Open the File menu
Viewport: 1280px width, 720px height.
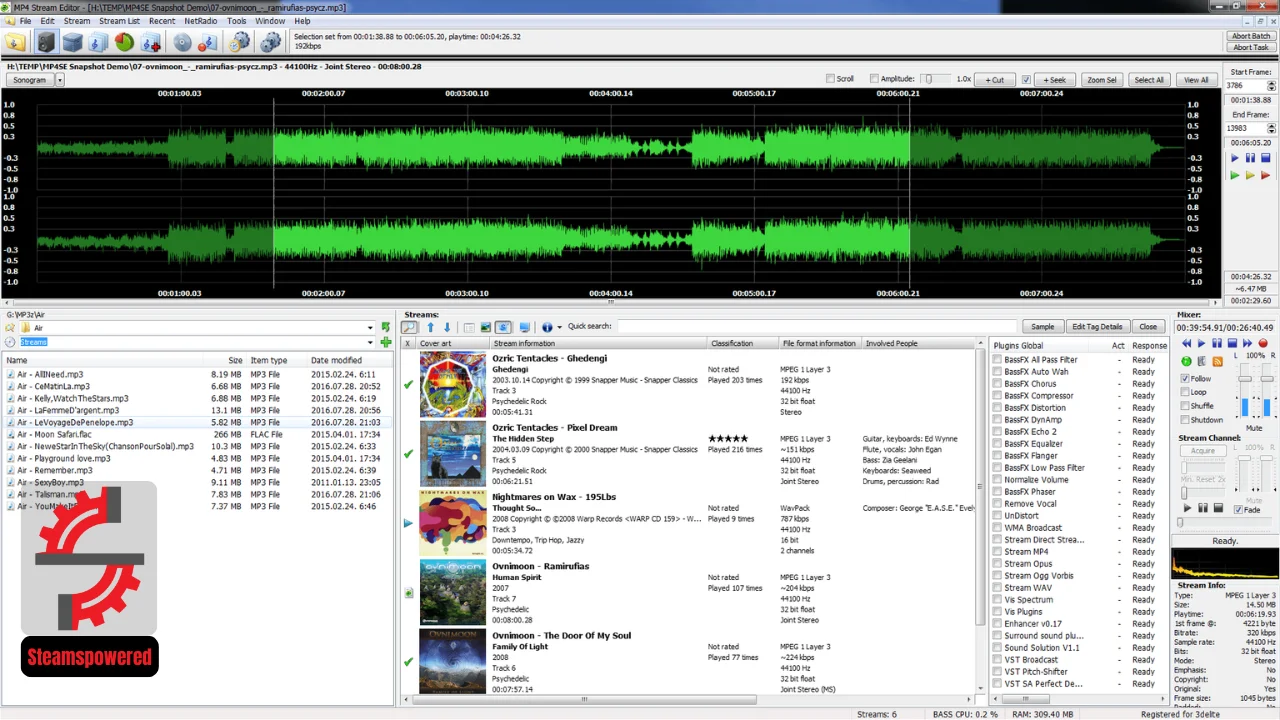25,21
